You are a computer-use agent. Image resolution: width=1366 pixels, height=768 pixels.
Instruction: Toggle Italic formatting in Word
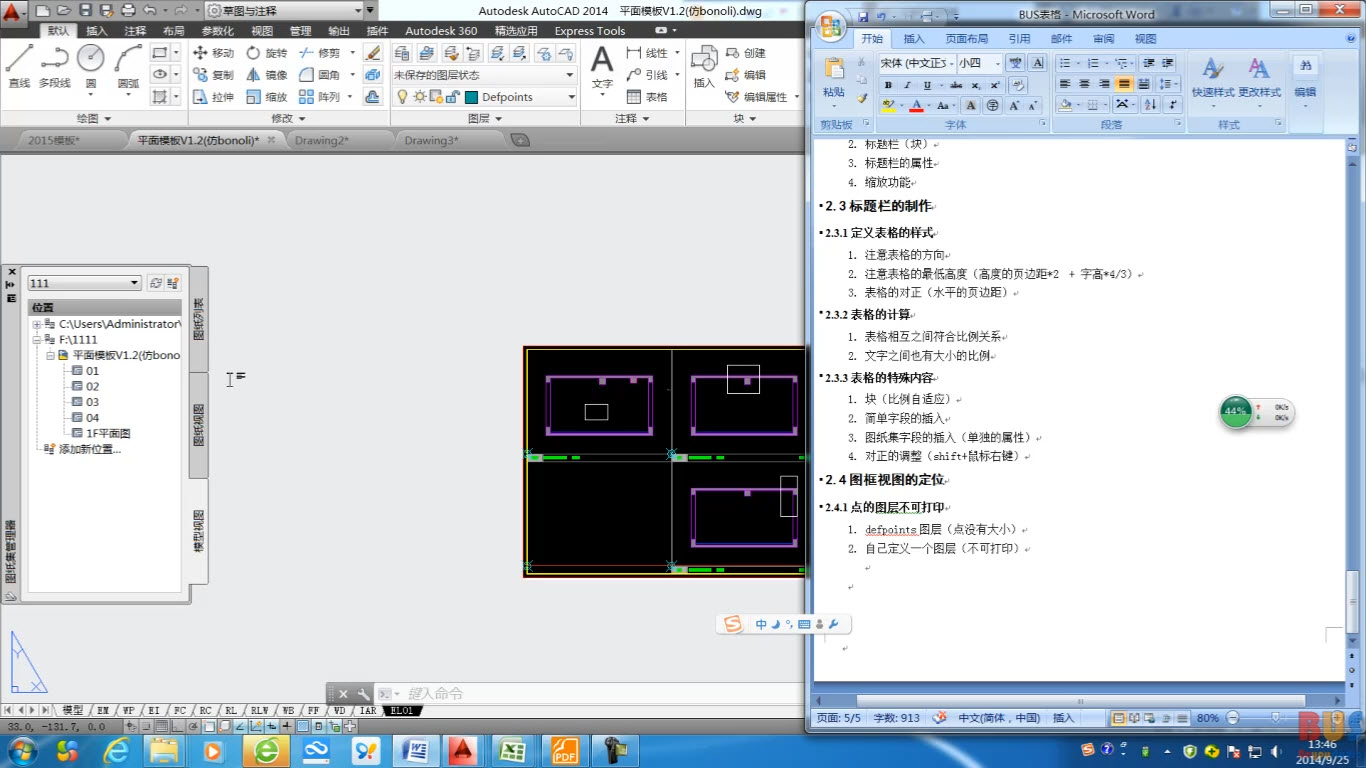907,85
